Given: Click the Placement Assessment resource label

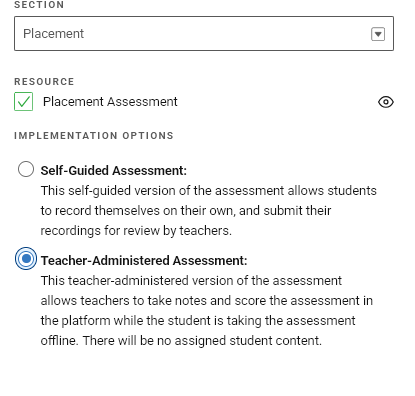Looking at the screenshot, I should 110,102.
